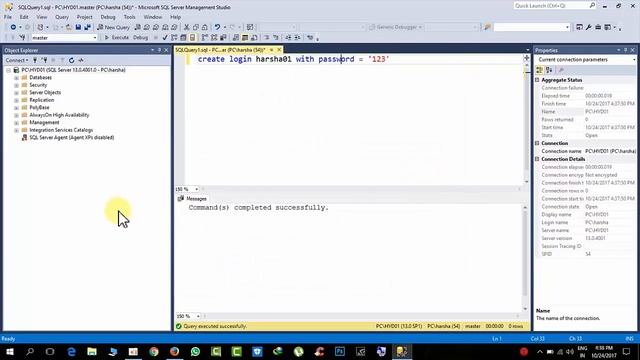
Task: Open the master database dropdown
Action: pyautogui.click(x=95, y=38)
